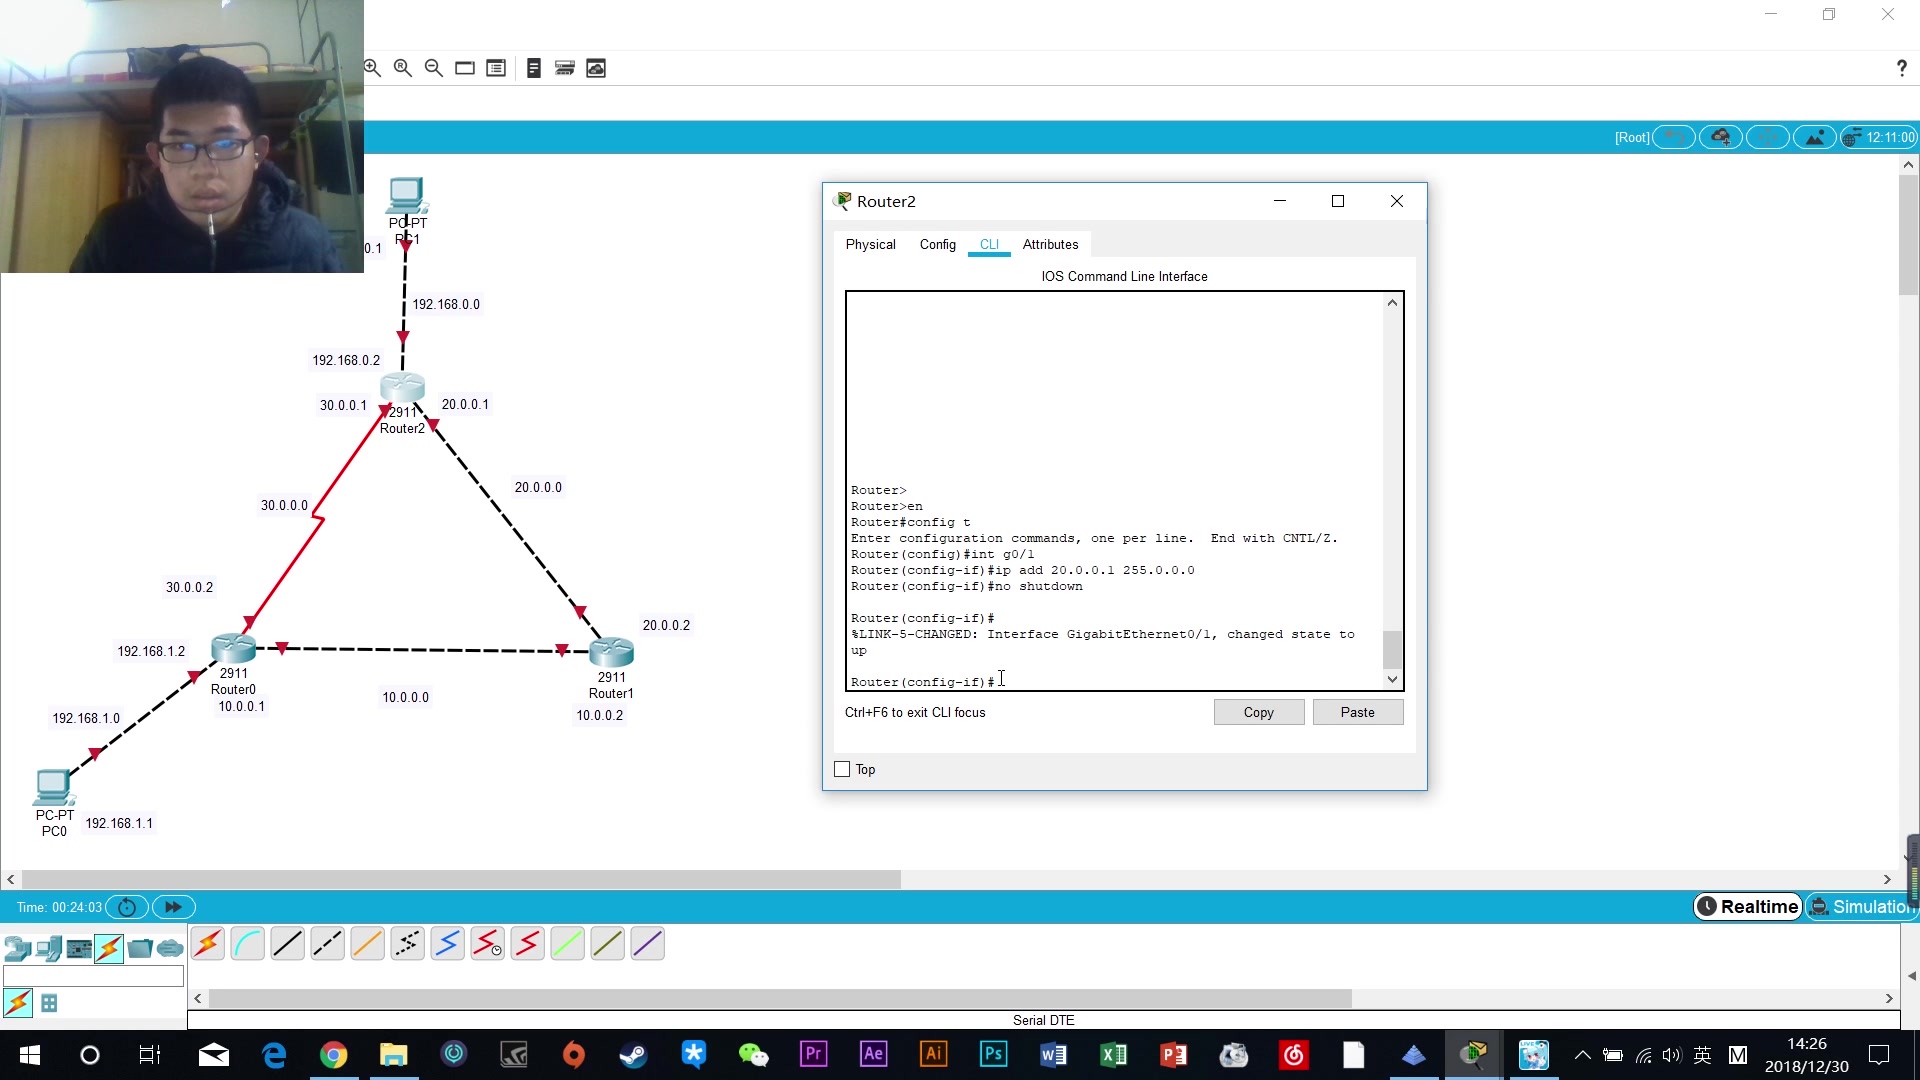Viewport: 1920px width, 1080px height.
Task: Click the Paste button
Action: [x=1357, y=712]
